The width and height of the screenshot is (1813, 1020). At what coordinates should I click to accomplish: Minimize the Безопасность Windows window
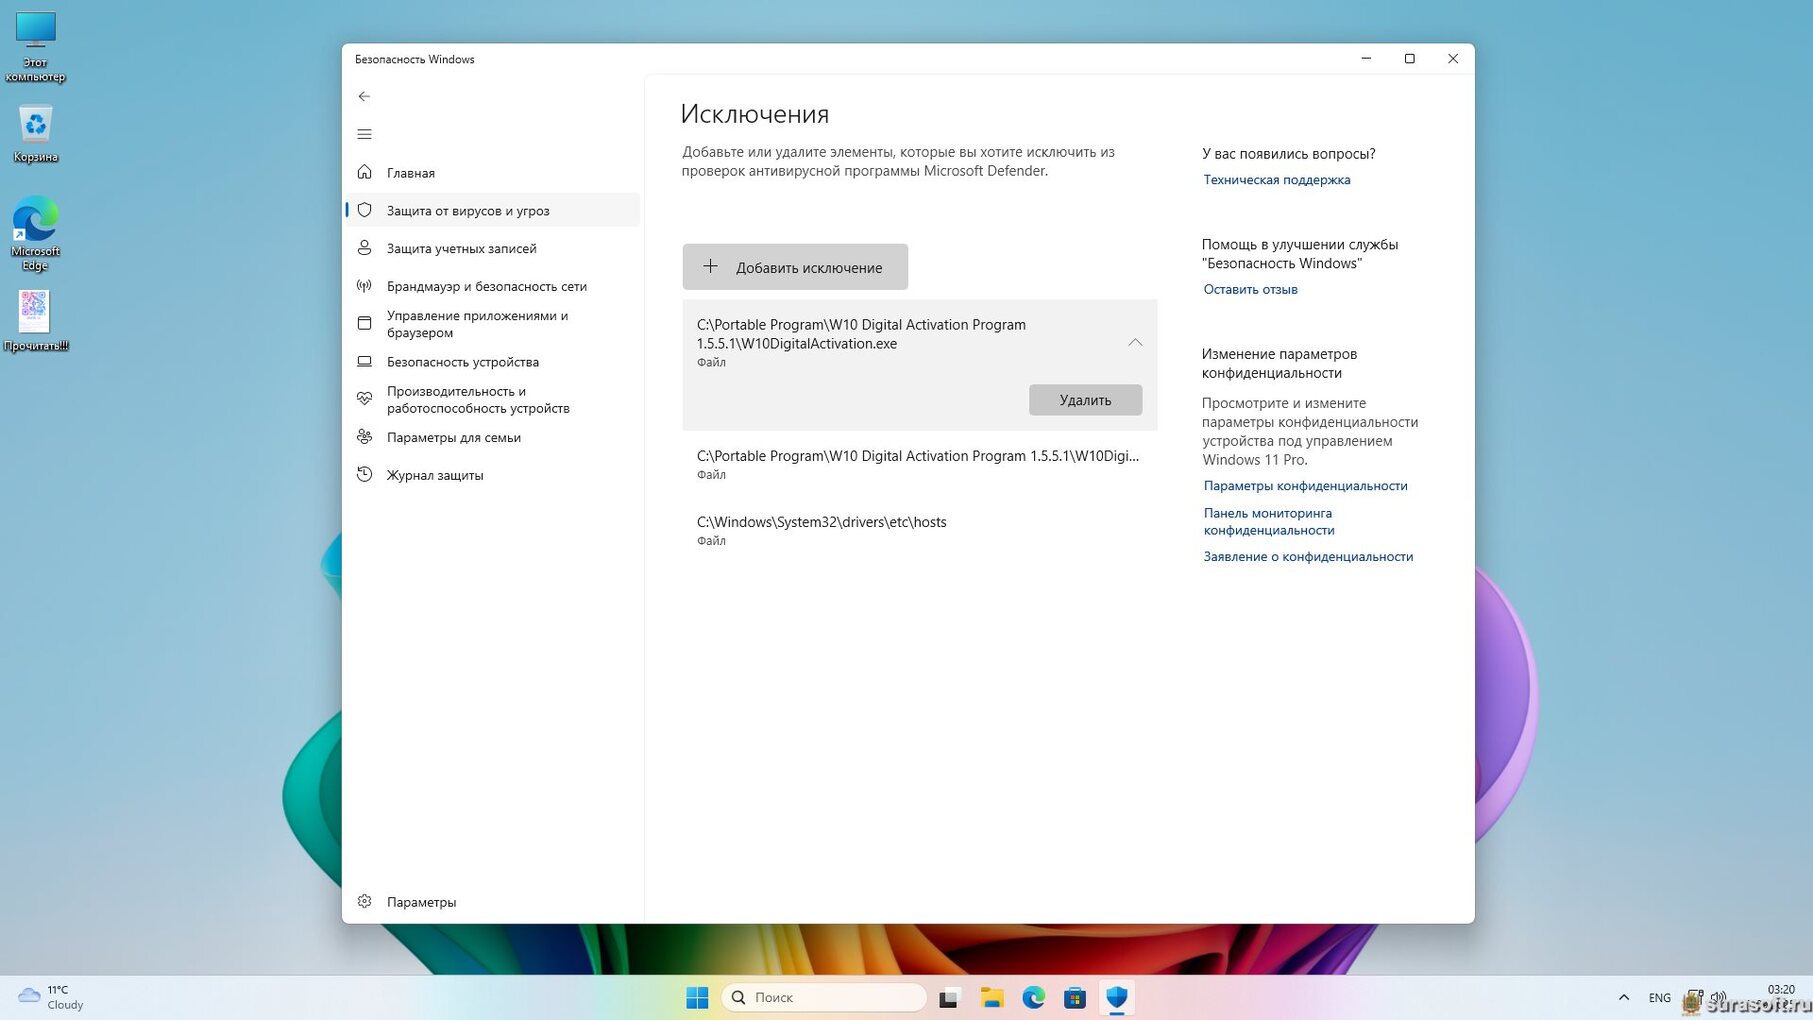click(1366, 59)
